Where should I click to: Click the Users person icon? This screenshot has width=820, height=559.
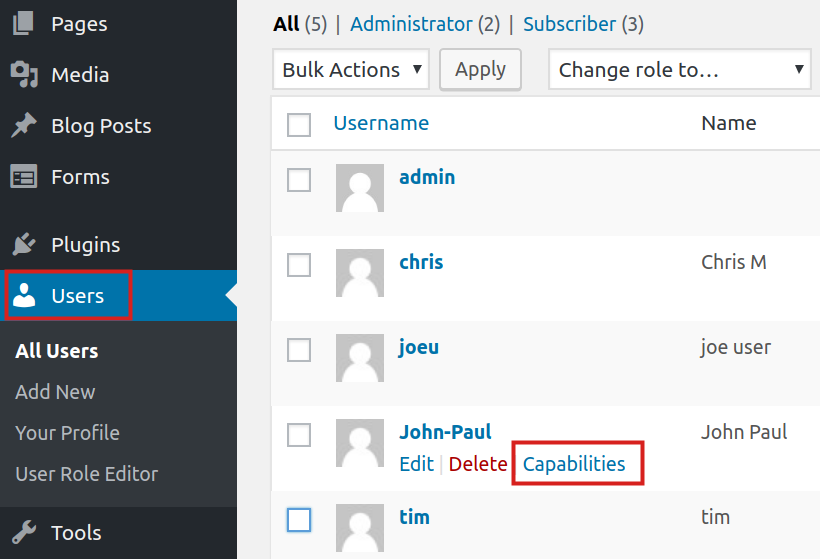point(25,296)
